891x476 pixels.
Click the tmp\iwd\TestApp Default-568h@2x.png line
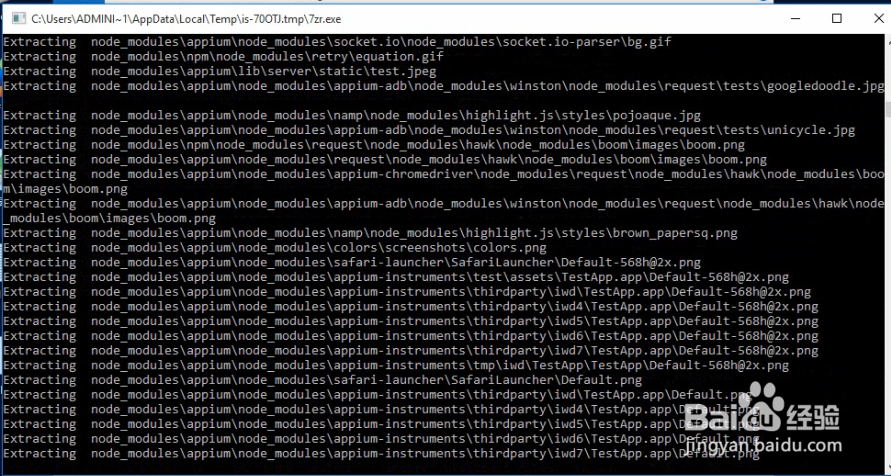396,365
